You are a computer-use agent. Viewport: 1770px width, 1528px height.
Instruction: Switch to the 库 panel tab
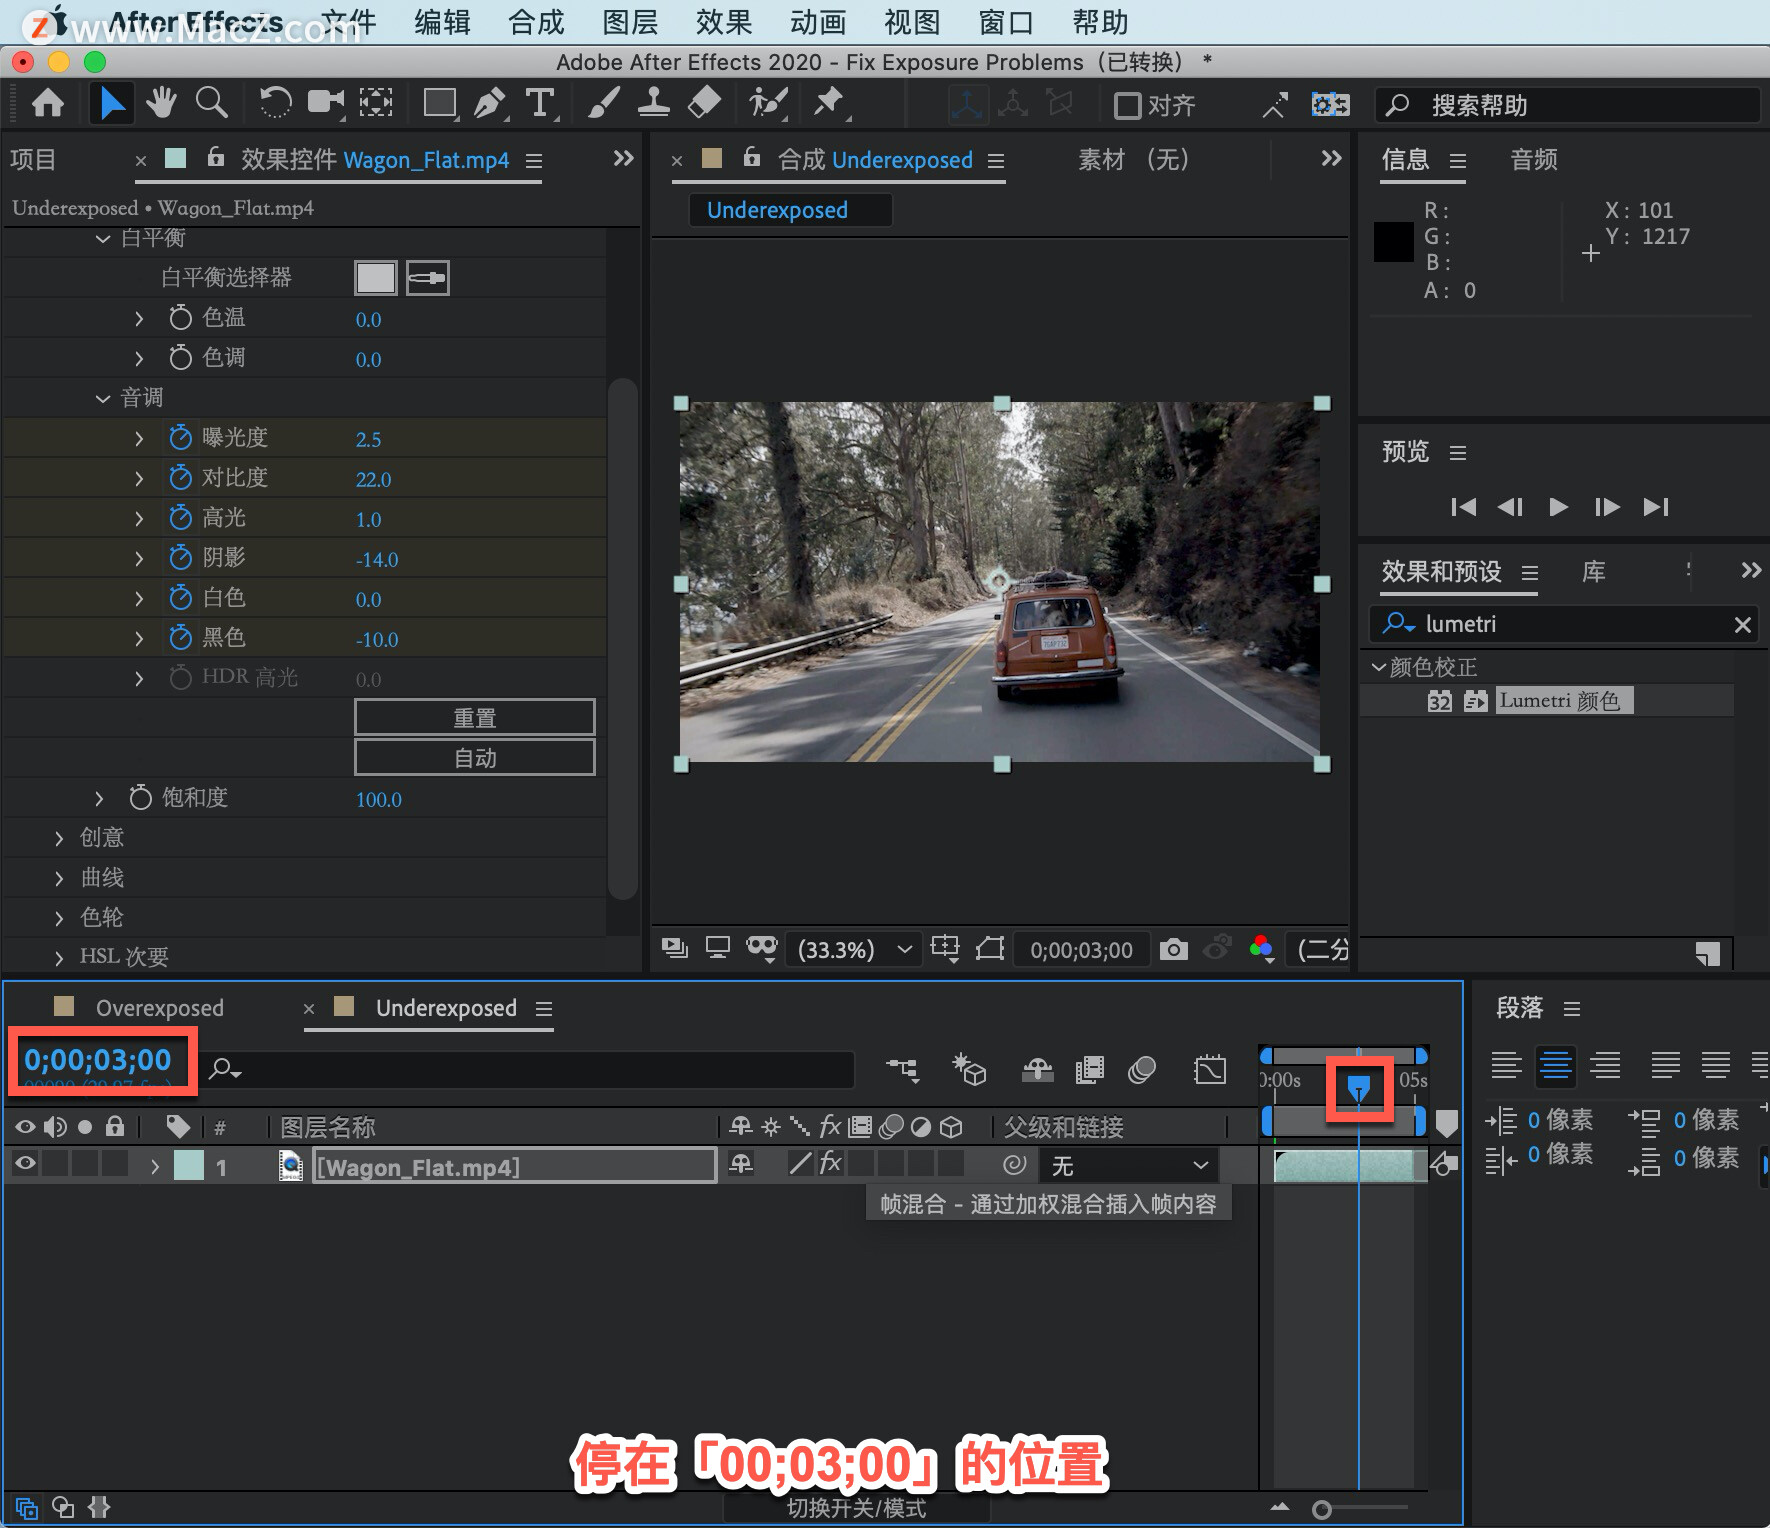point(1594,572)
